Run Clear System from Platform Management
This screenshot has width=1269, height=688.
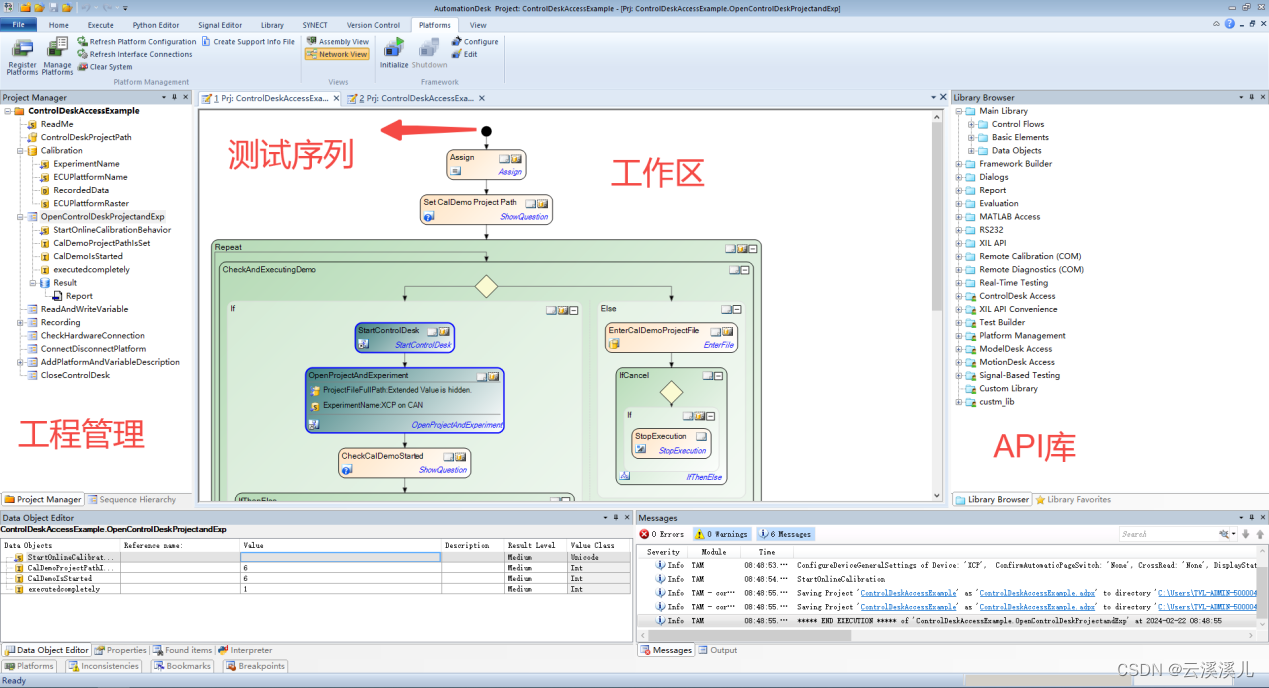(109, 67)
